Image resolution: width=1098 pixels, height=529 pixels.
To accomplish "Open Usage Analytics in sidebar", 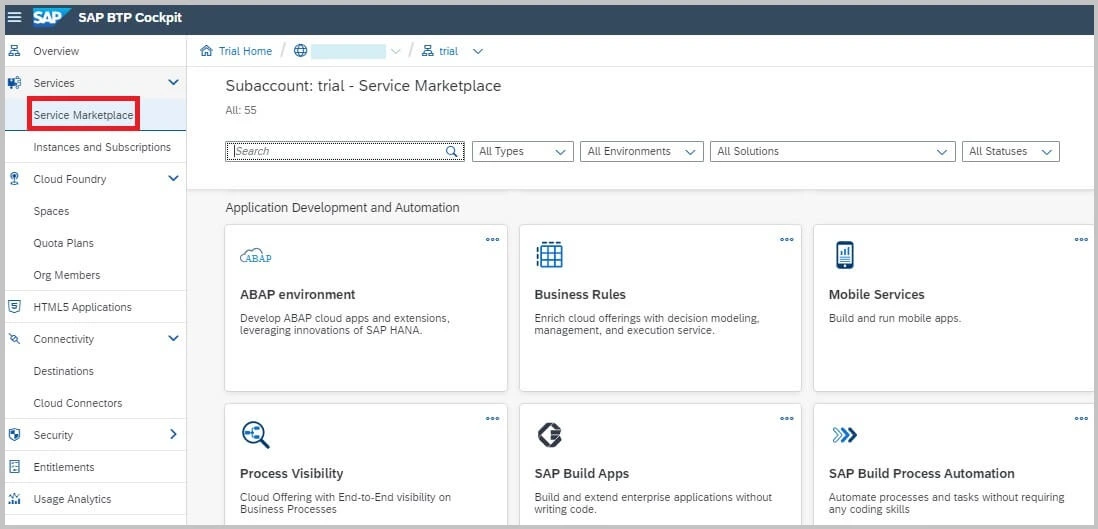I will point(72,500).
